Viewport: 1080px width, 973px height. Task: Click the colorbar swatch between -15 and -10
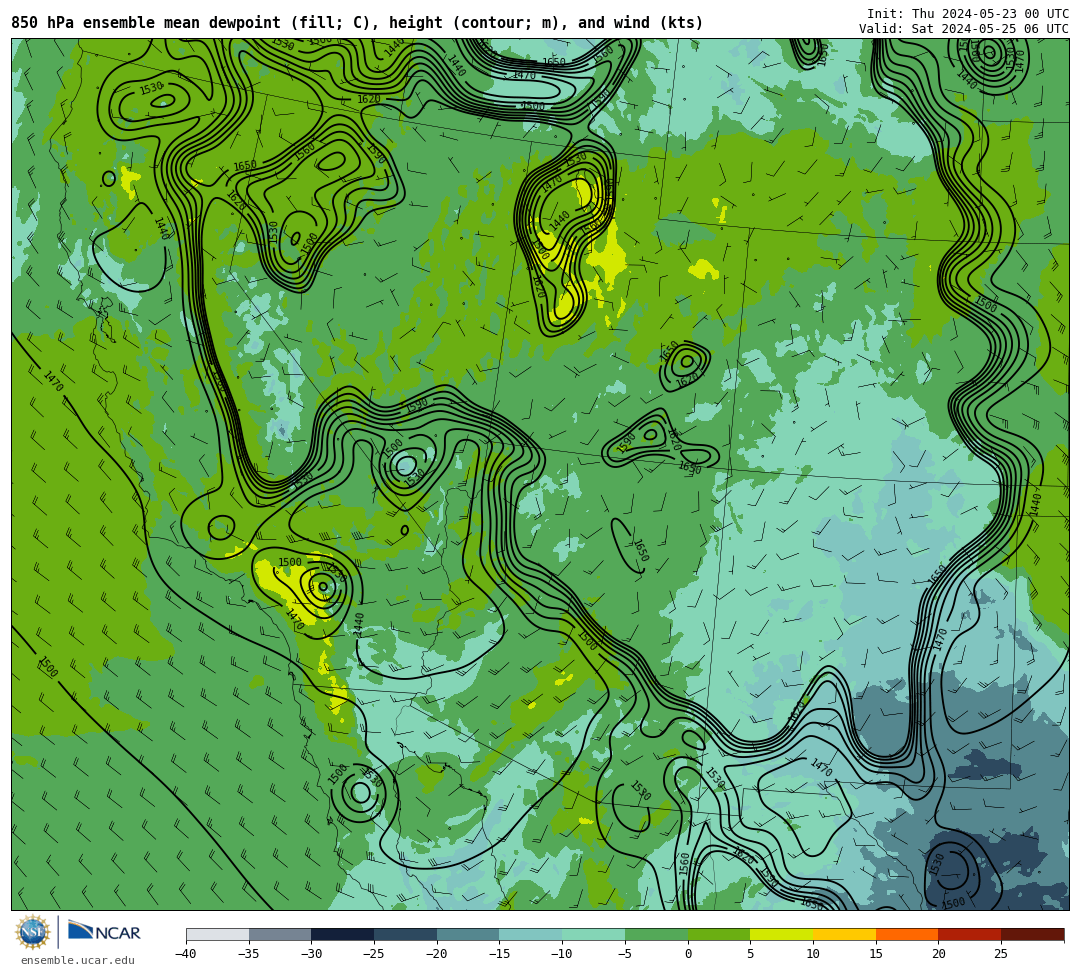click(x=531, y=934)
